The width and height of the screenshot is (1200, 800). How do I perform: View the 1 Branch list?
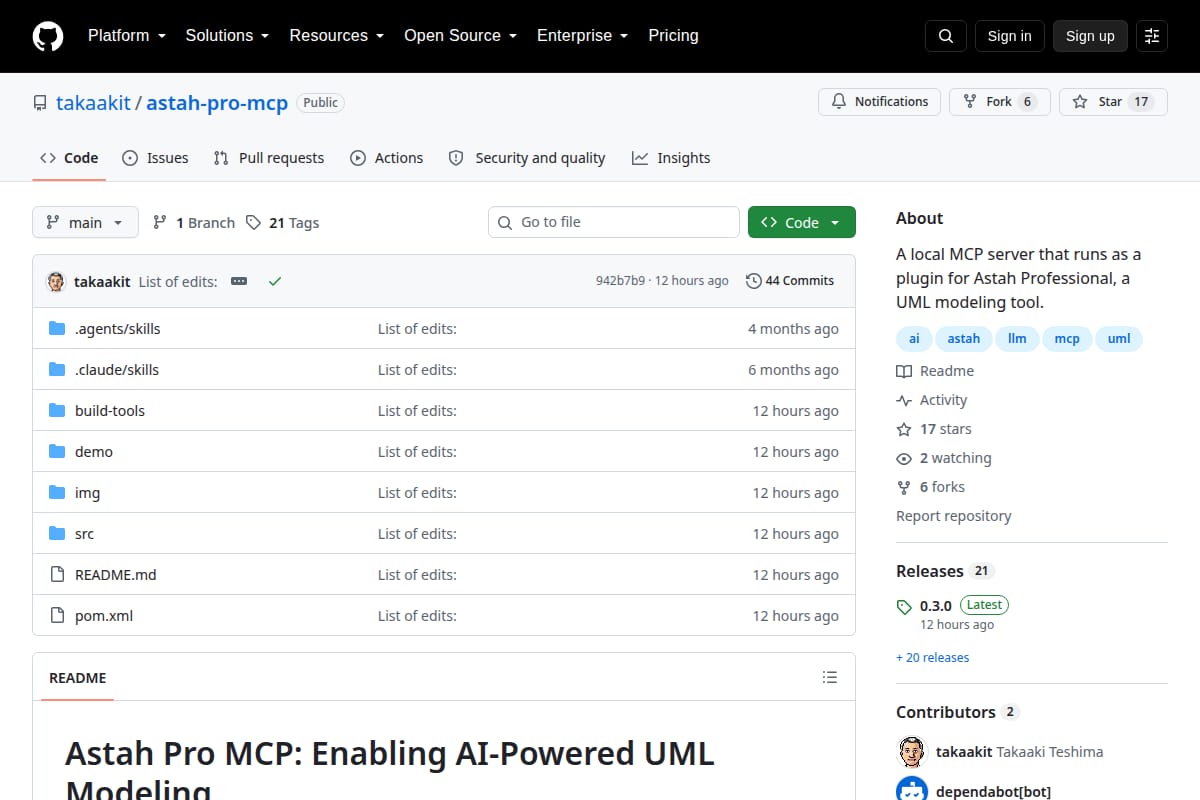tap(194, 222)
